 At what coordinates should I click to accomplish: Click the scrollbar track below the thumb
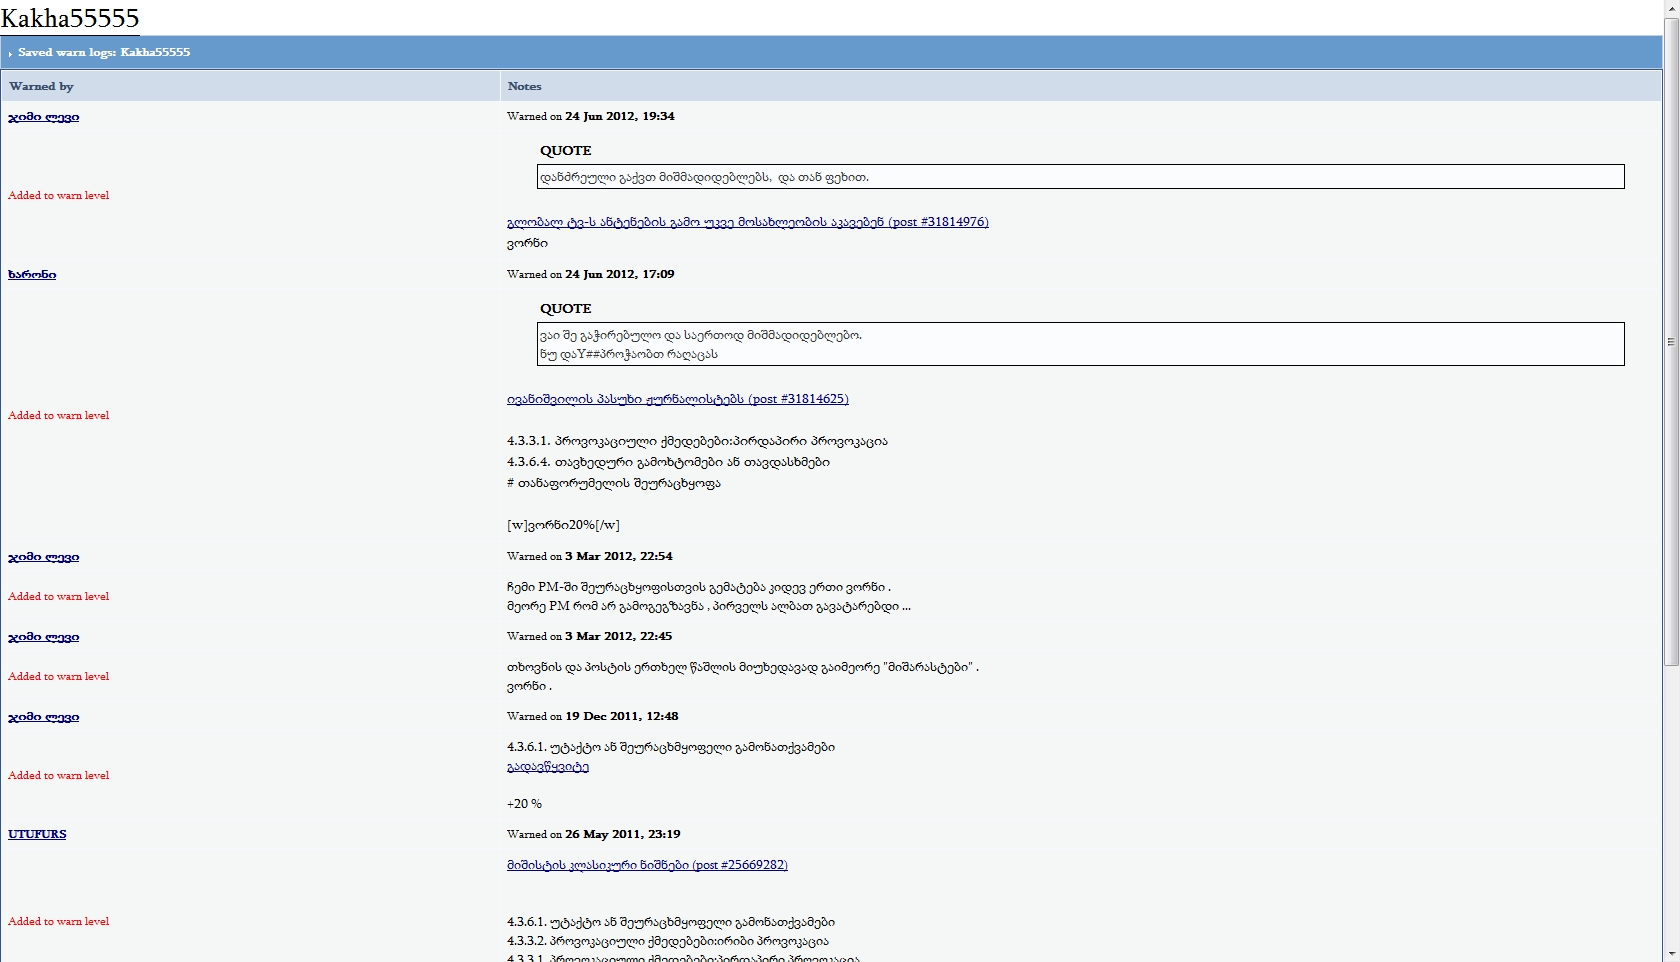tap(1671, 800)
